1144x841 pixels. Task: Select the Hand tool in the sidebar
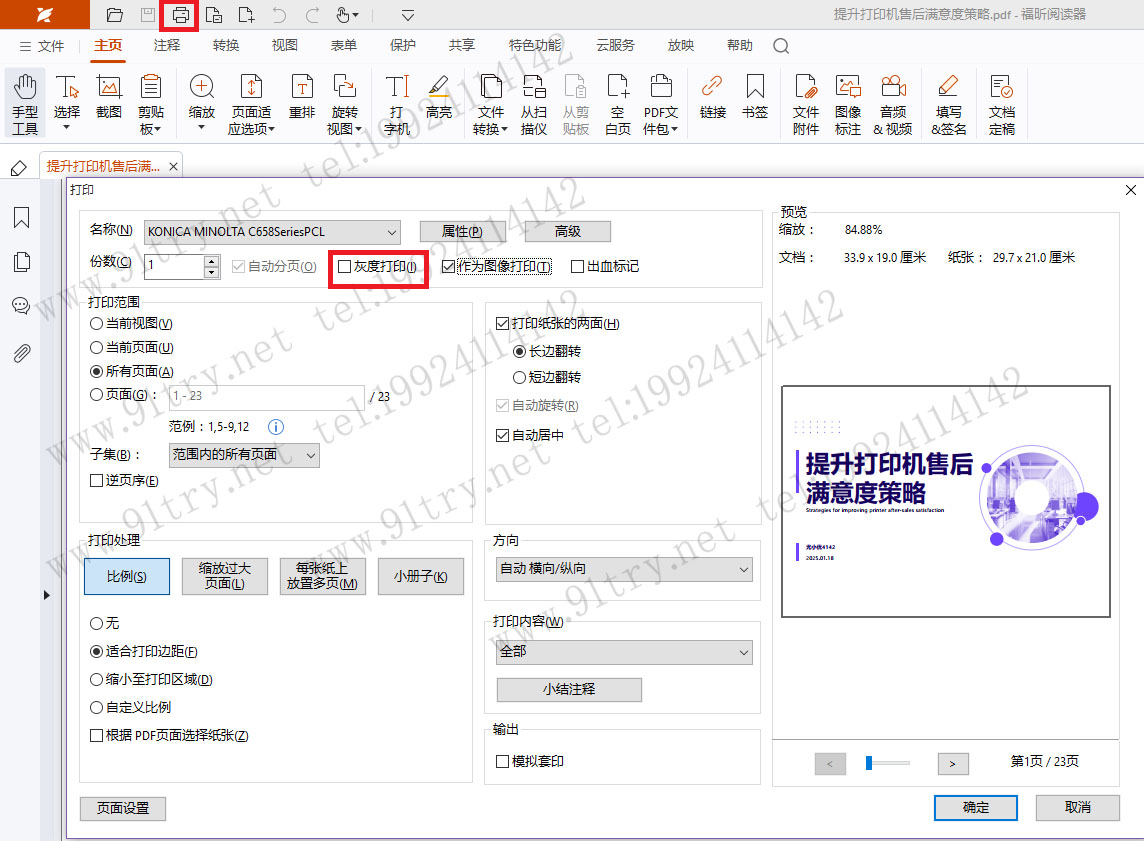point(24,100)
